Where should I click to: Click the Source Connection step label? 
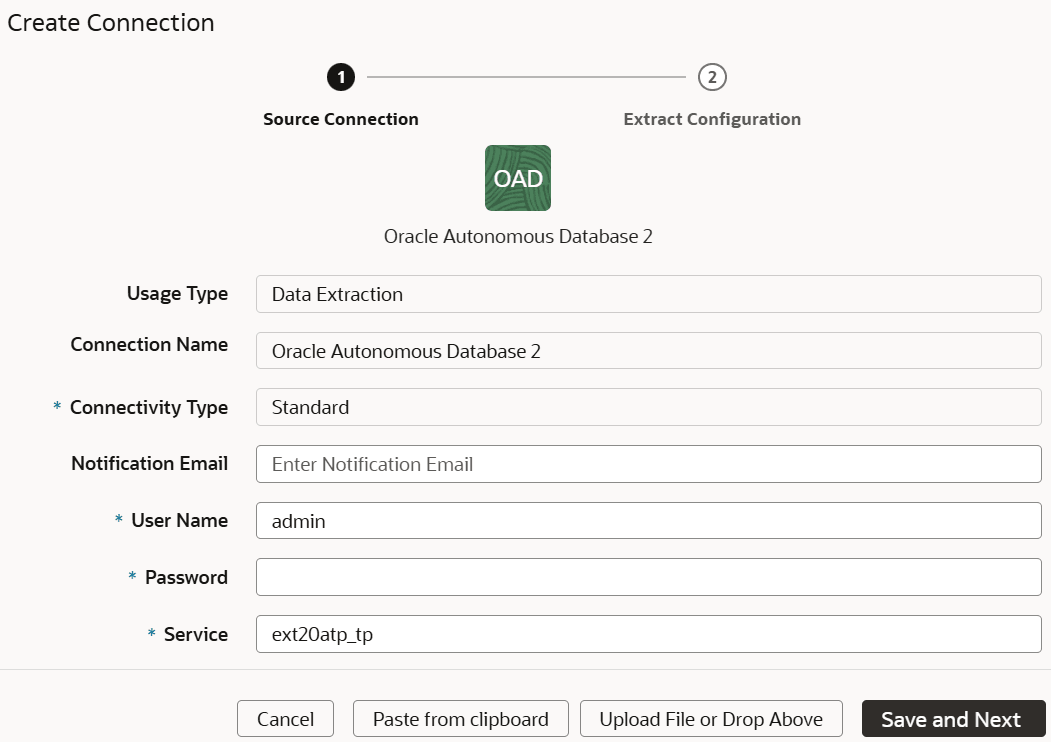pos(340,118)
